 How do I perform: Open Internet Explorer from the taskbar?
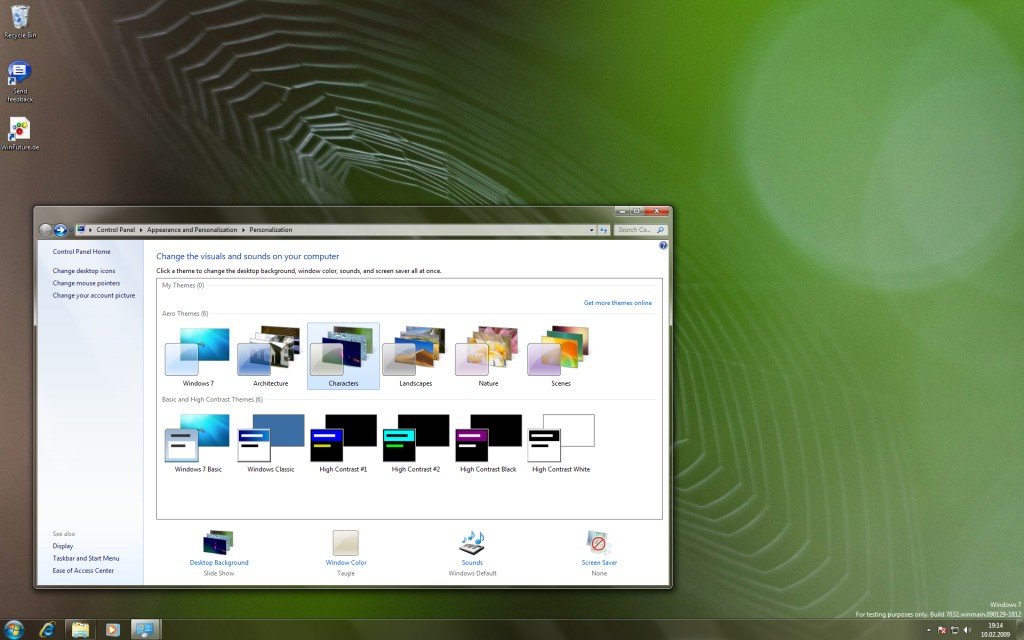[x=47, y=629]
